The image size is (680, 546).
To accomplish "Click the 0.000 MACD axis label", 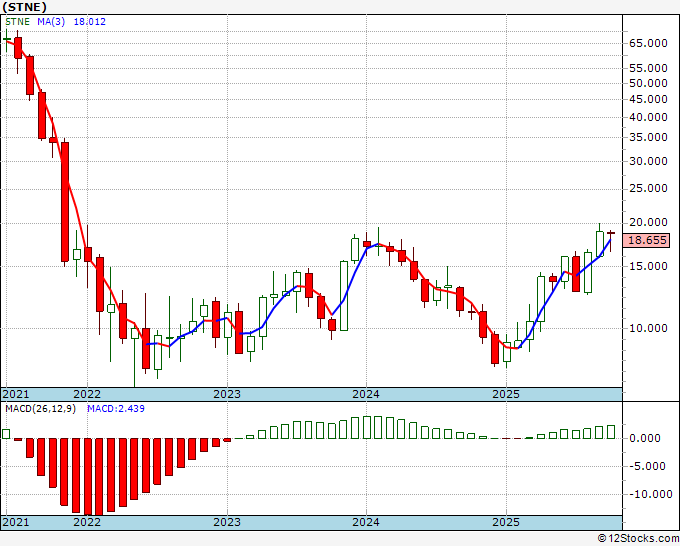I will 645,438.
